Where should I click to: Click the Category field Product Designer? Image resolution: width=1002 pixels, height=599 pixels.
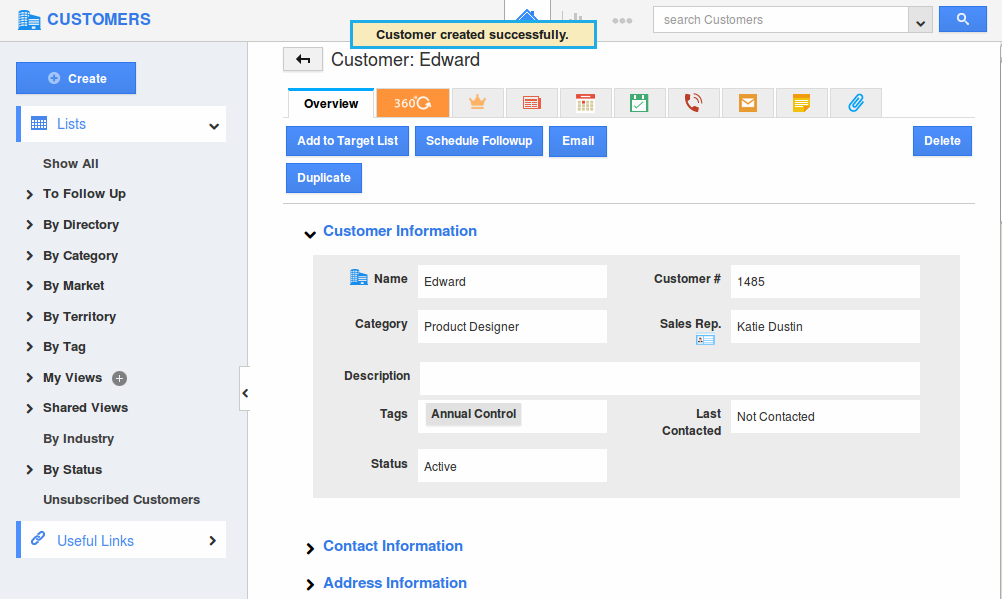[x=512, y=327]
